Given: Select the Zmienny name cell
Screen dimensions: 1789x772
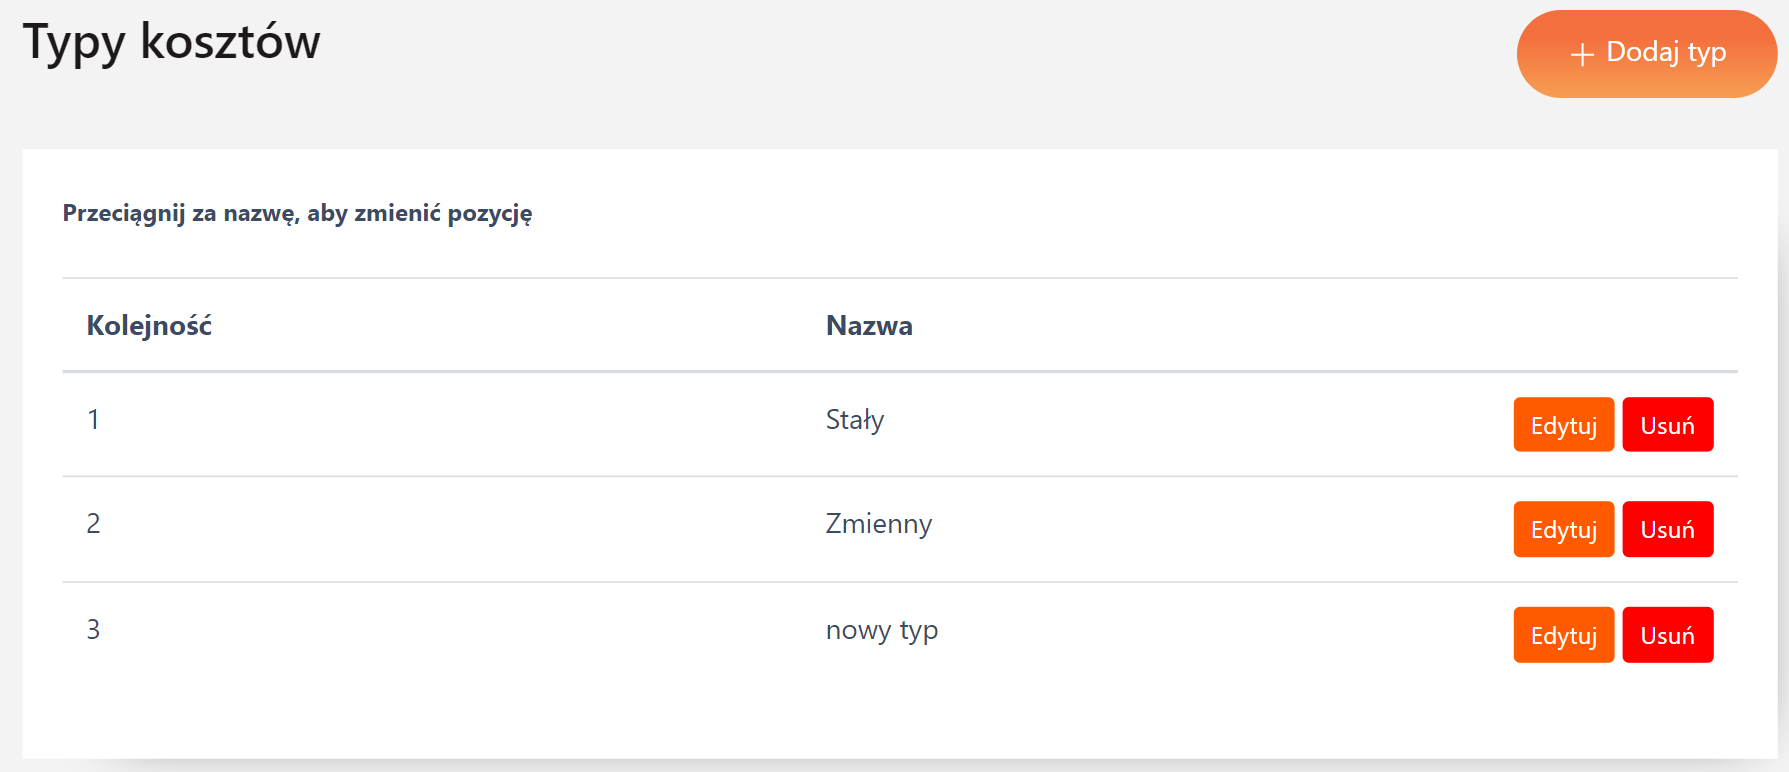Looking at the screenshot, I should [878, 524].
